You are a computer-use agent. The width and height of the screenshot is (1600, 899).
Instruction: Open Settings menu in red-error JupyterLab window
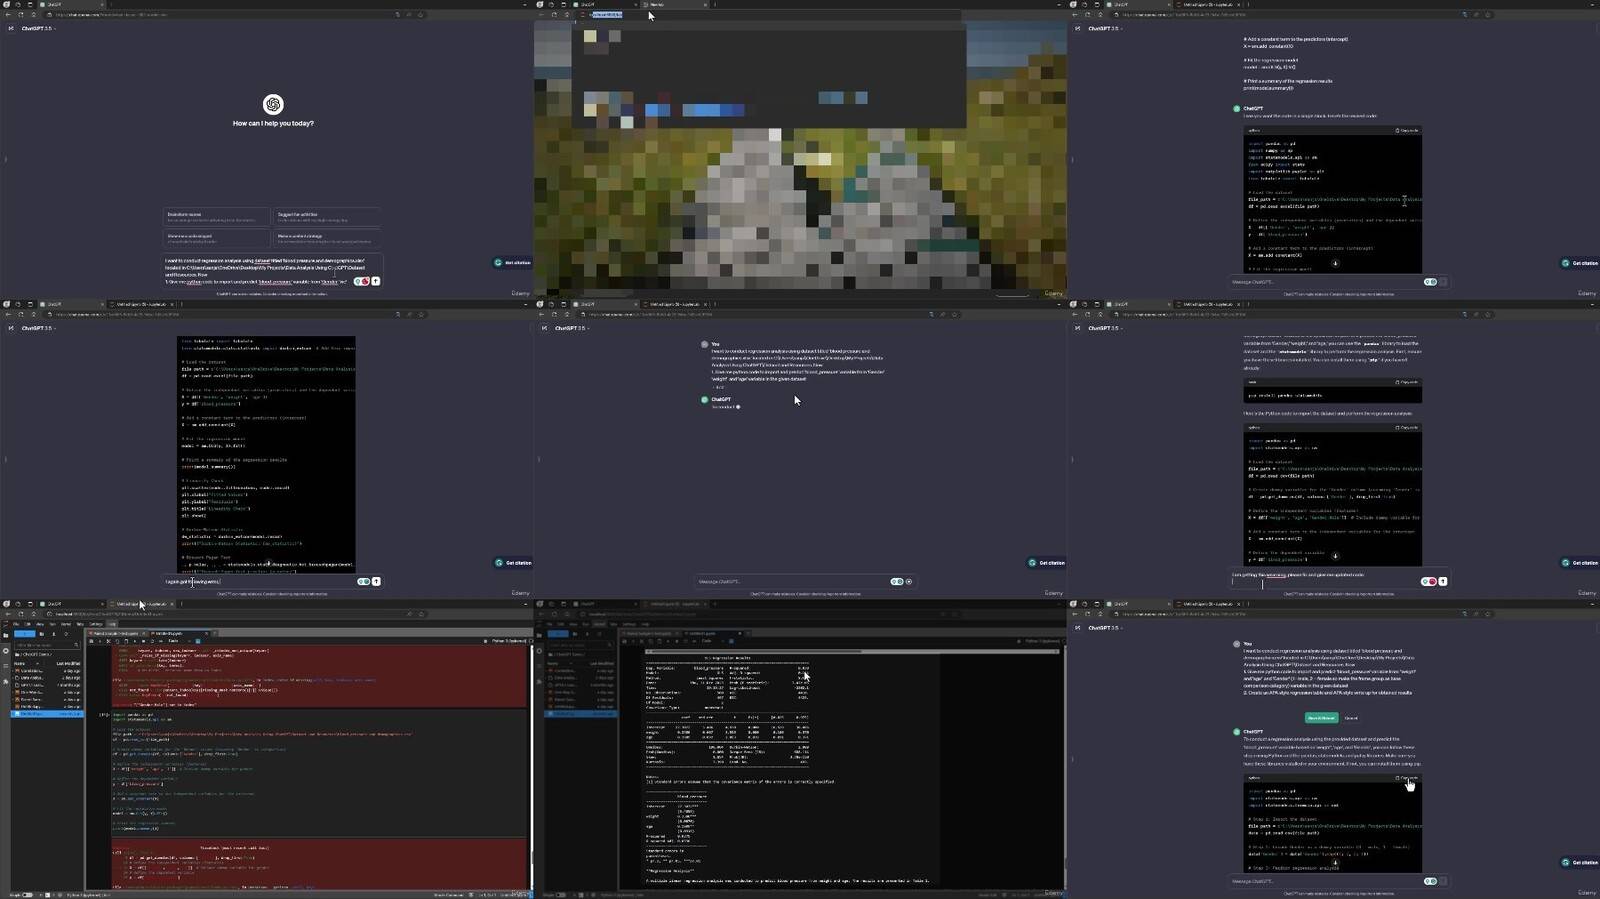tap(96, 624)
